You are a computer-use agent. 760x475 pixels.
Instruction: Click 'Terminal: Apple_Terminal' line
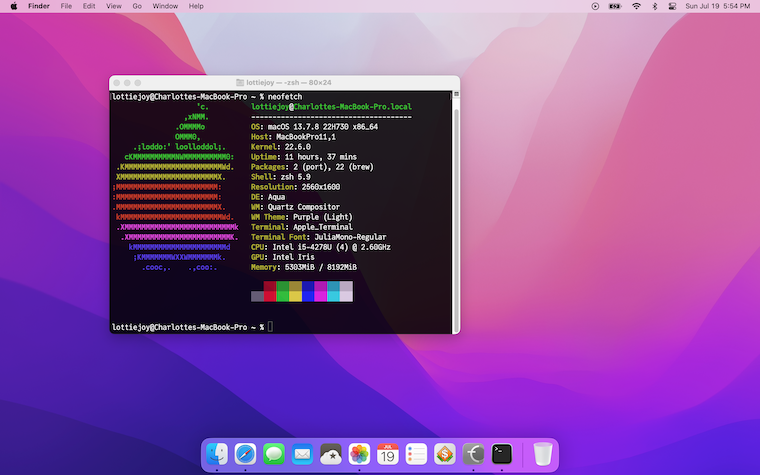pos(302,227)
